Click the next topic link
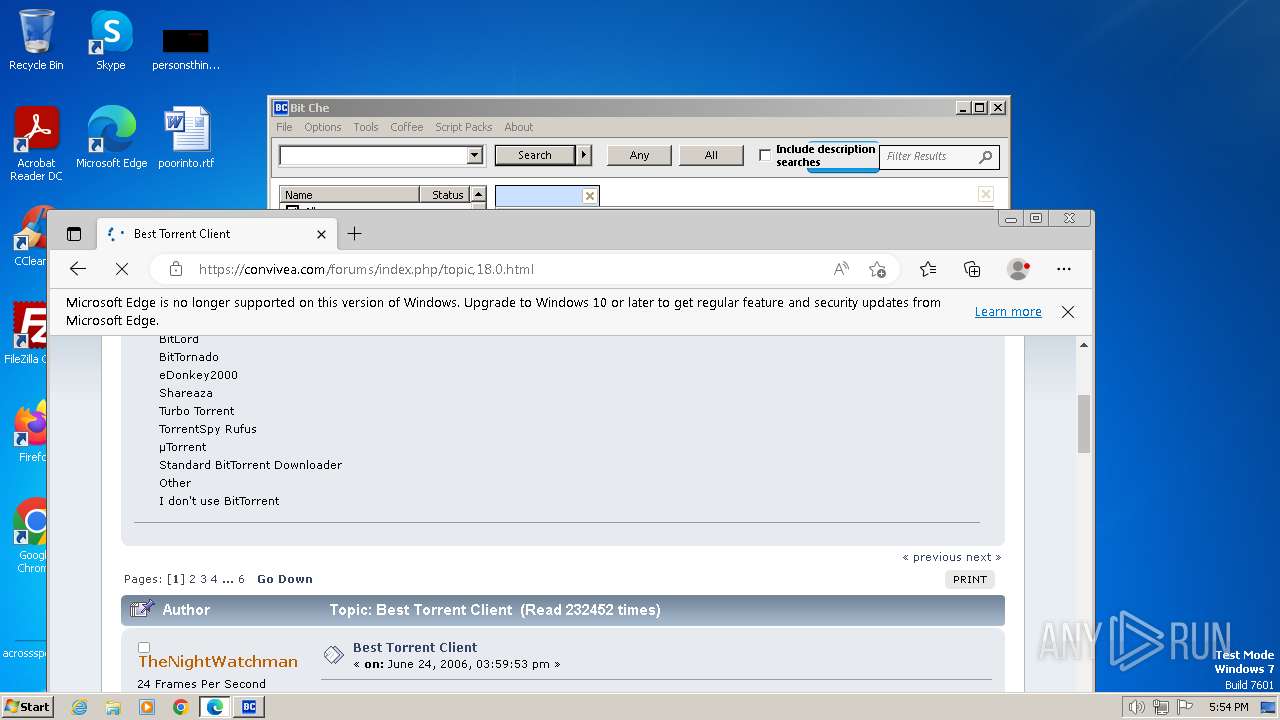Viewport: 1280px width, 720px height. click(x=983, y=557)
